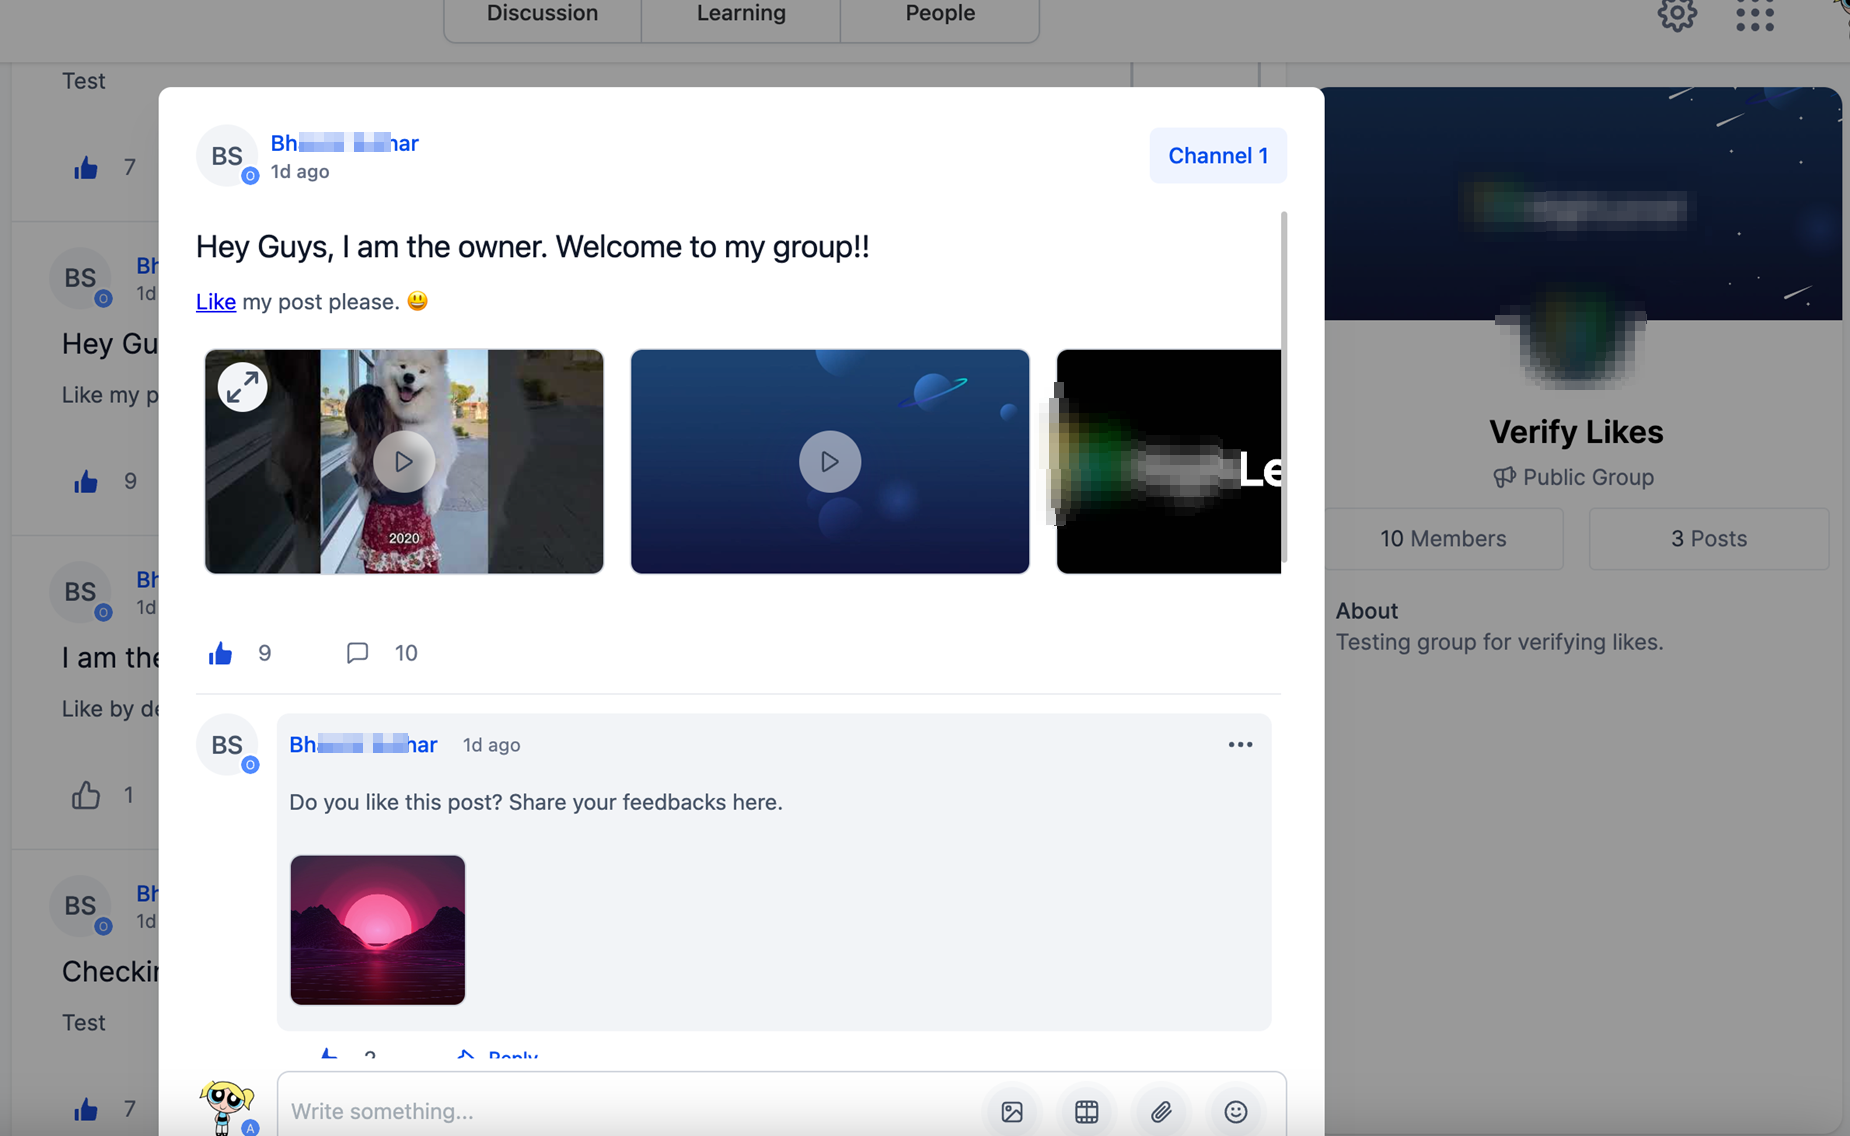Open settings gear icon at top right

[1677, 14]
